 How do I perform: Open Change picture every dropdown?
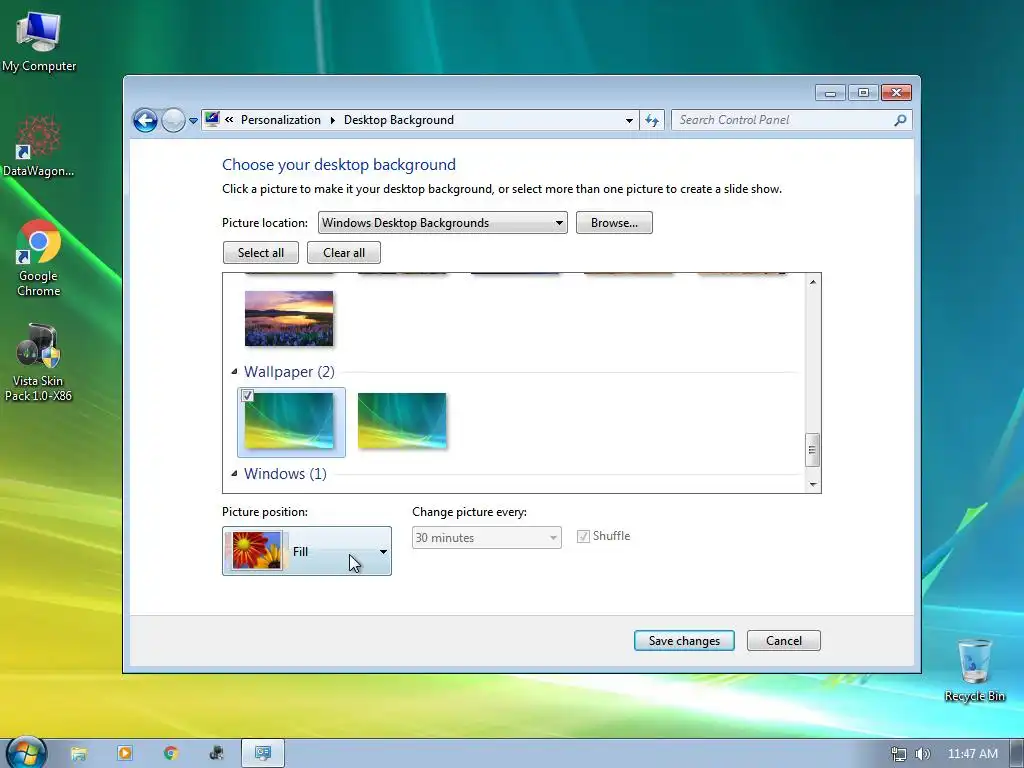click(x=487, y=537)
